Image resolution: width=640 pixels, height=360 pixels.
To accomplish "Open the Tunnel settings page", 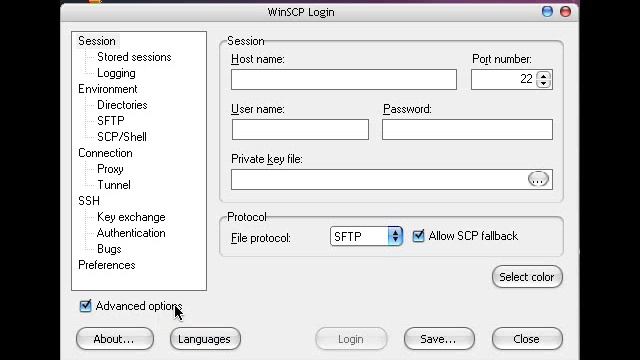I will (114, 185).
